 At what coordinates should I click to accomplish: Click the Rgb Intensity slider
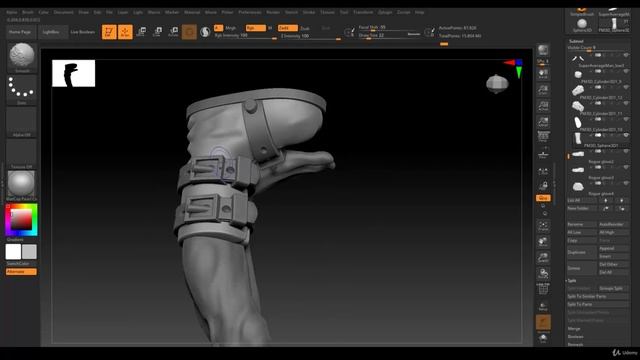246,36
